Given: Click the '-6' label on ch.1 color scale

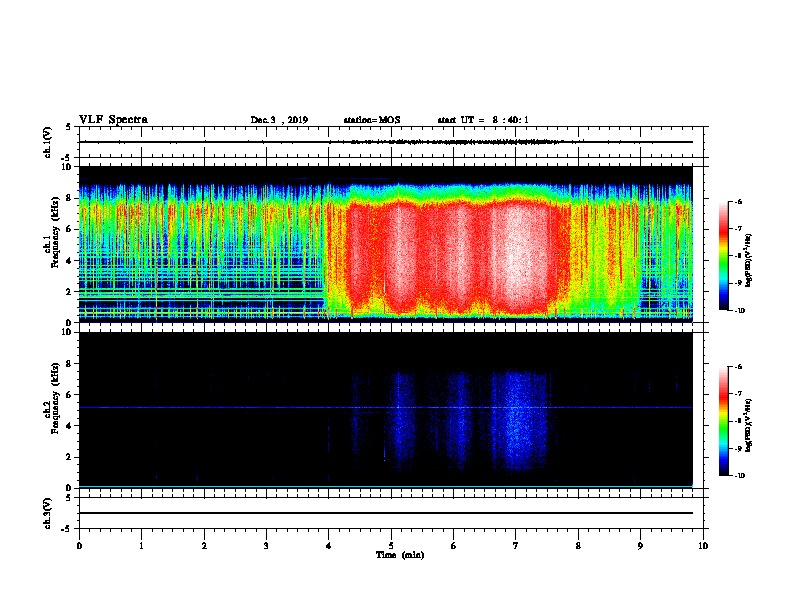Looking at the screenshot, I should tap(737, 201).
